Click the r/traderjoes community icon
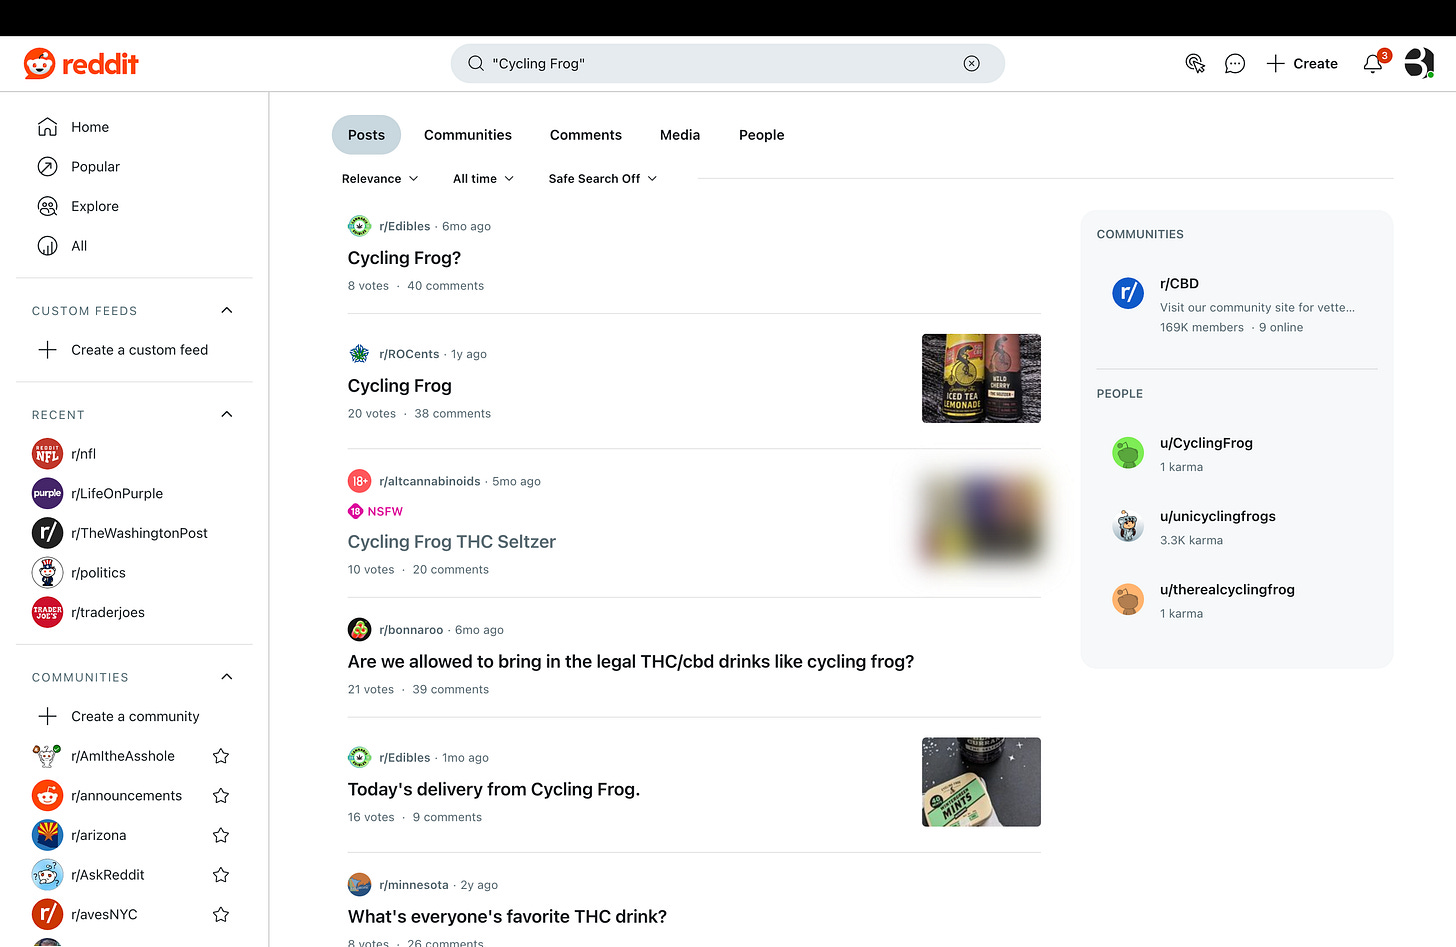The height and width of the screenshot is (947, 1456). (47, 612)
